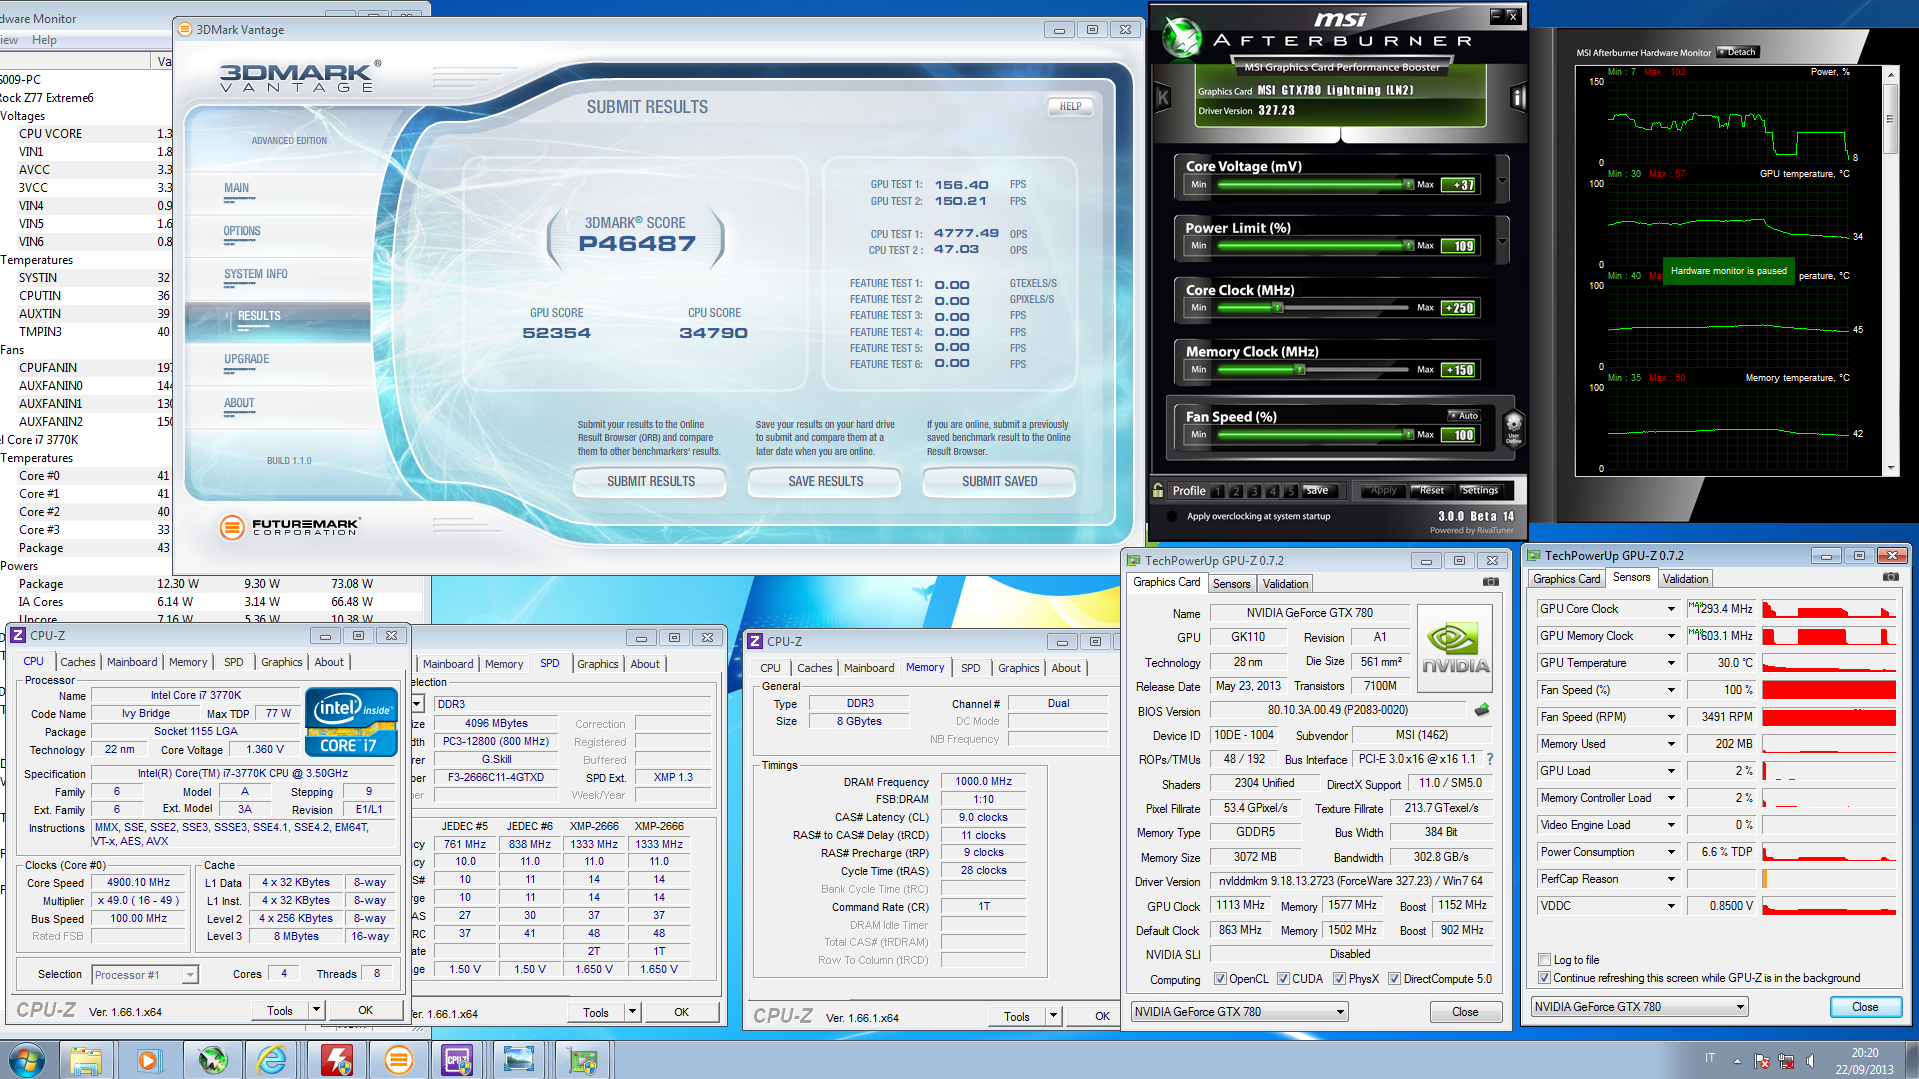The width and height of the screenshot is (1919, 1079).
Task: Open Kombustor via the 'K' icon
Action: pos(1163,97)
